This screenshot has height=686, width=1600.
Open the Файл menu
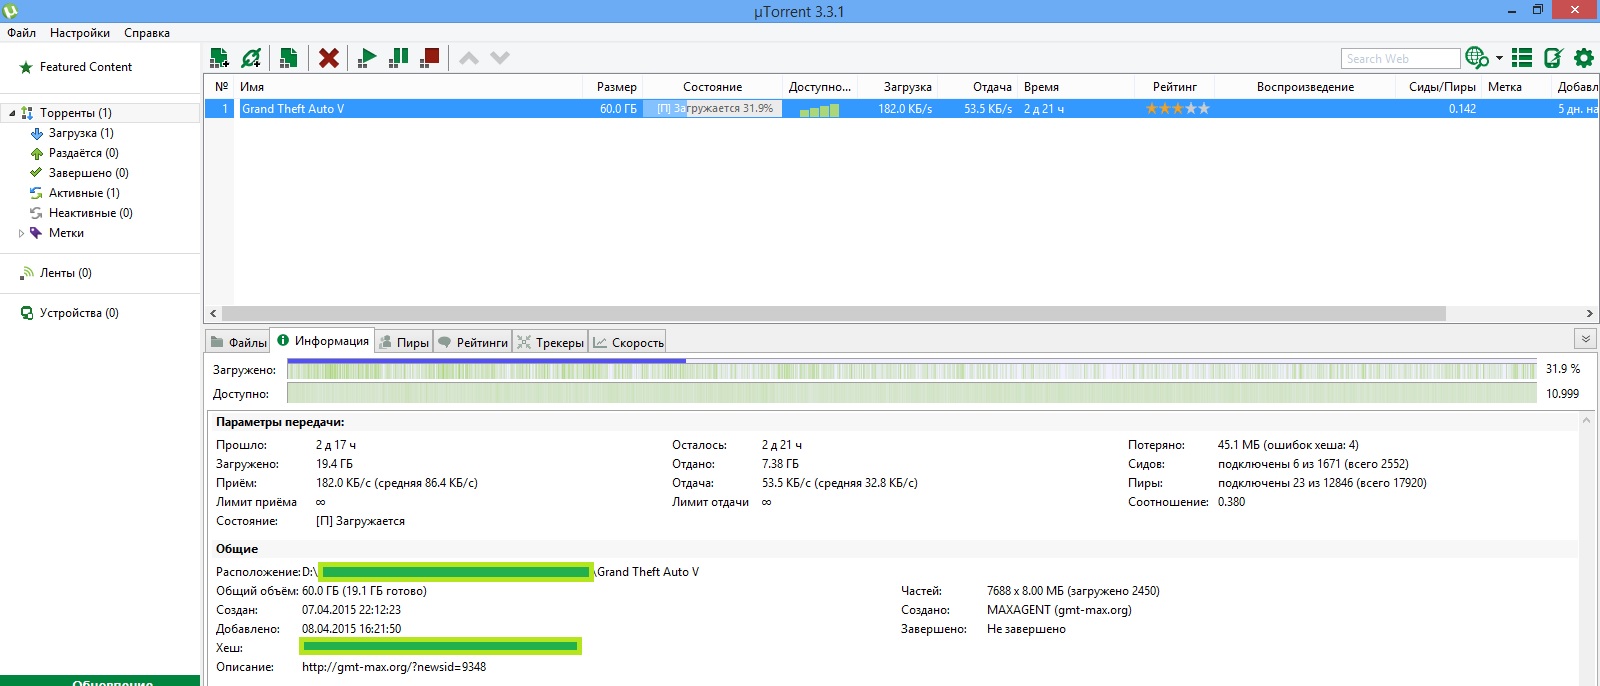[x=21, y=33]
